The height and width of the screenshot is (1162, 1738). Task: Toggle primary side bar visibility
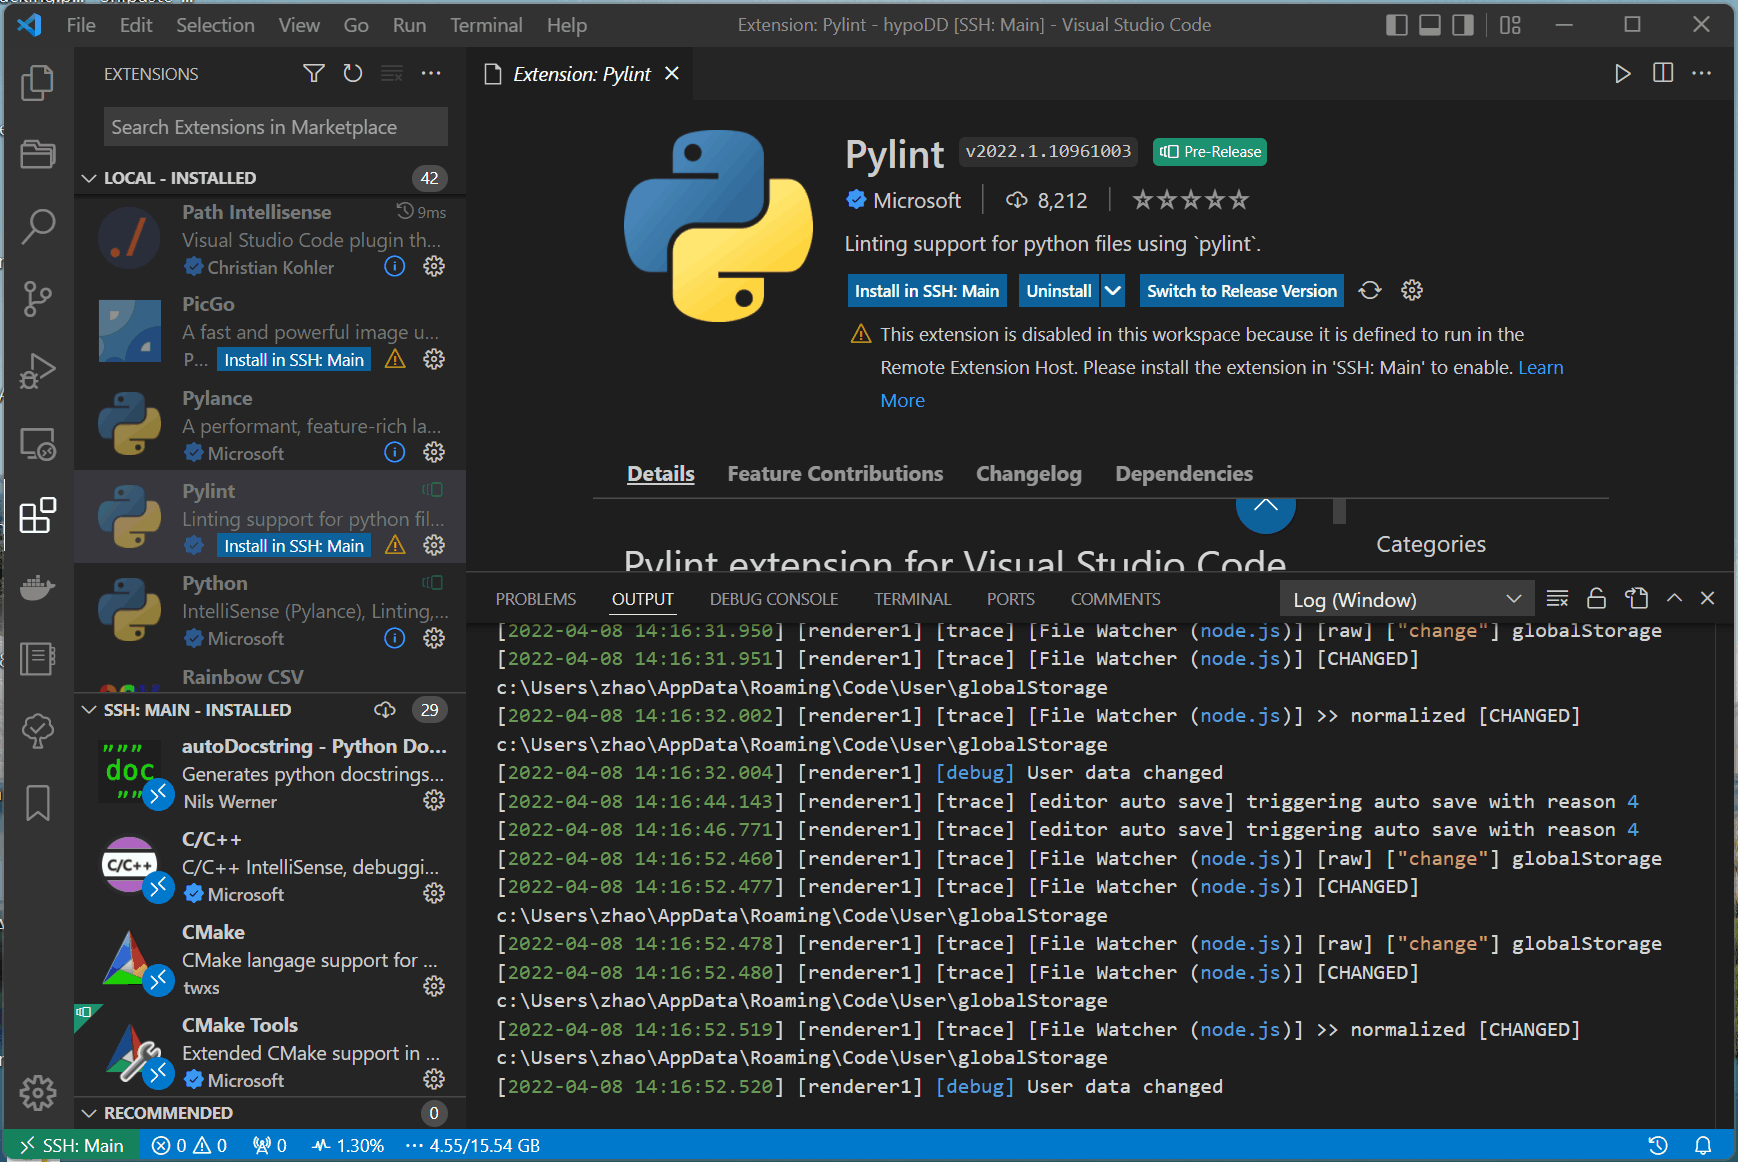click(x=1397, y=25)
